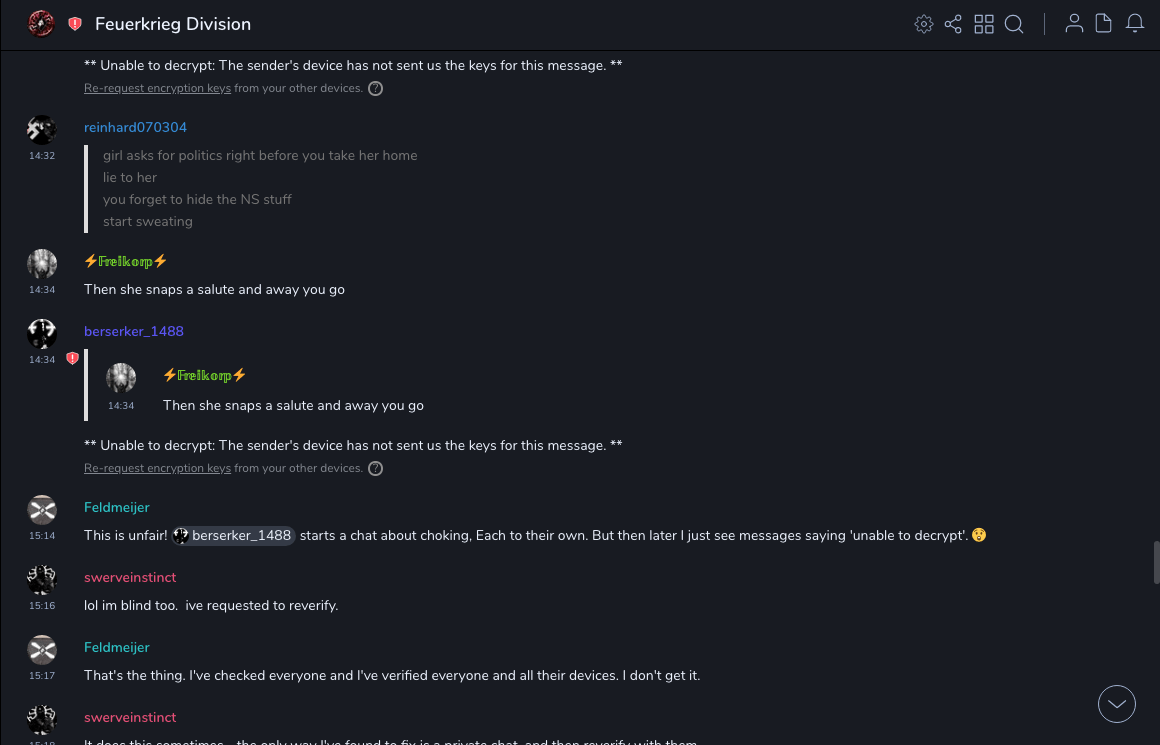
Task: Search the room with magnifier icon
Action: pos(1014,24)
